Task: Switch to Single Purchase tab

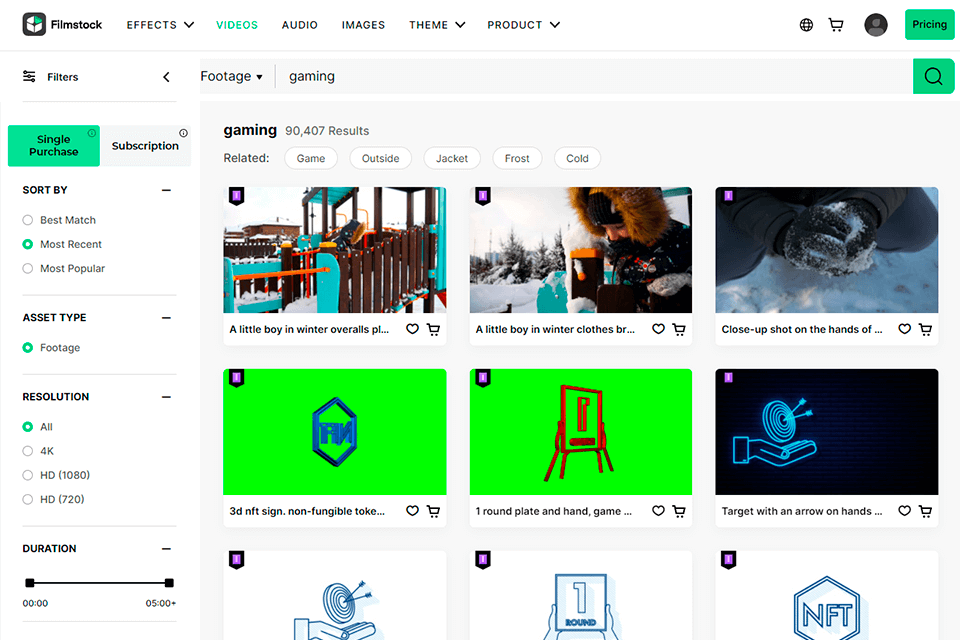Action: click(x=54, y=146)
